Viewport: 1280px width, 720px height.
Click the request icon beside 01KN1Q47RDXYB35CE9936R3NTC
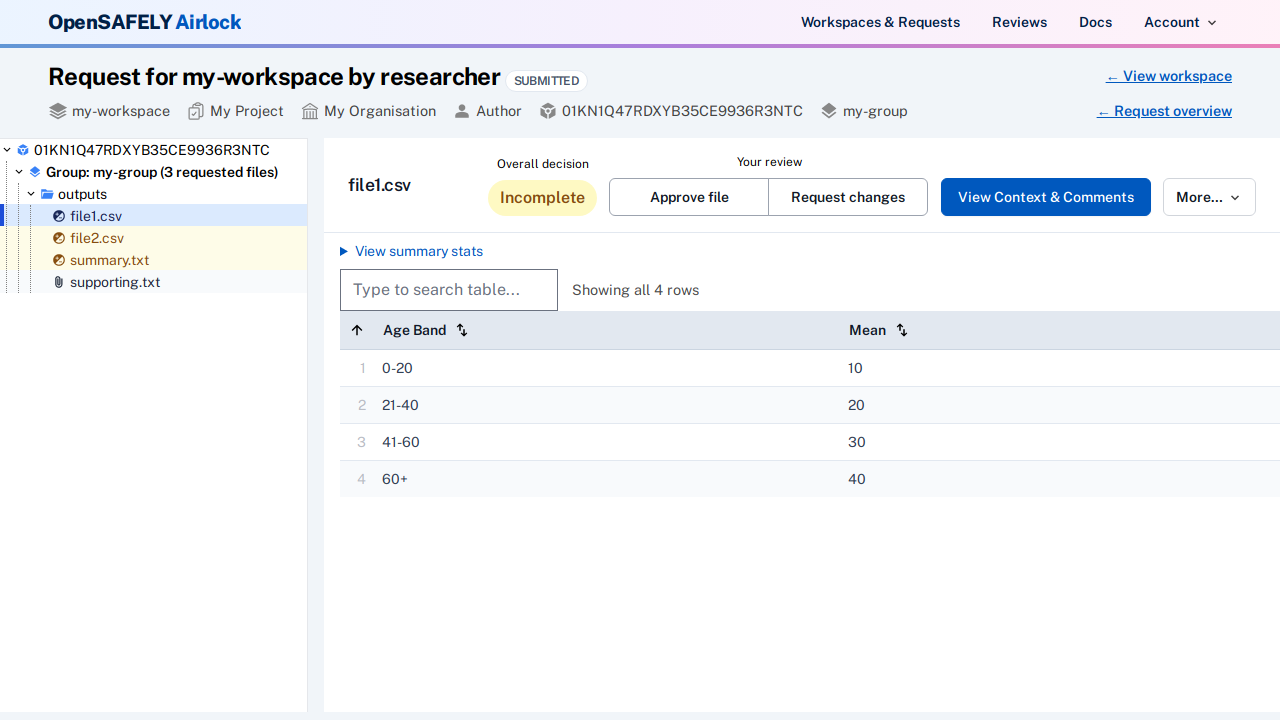coord(548,111)
